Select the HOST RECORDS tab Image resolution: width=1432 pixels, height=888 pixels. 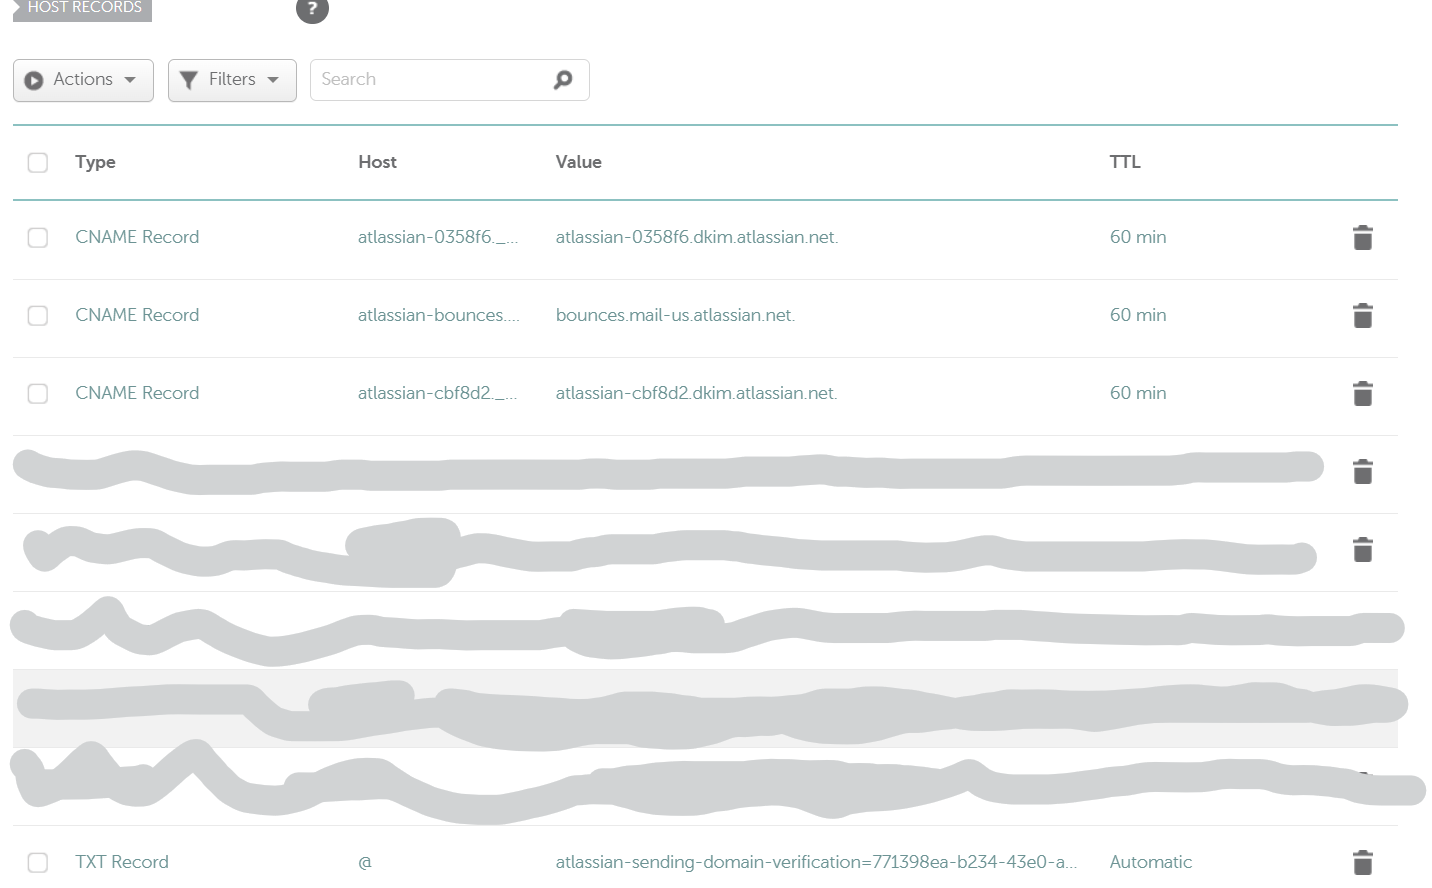pos(82,8)
